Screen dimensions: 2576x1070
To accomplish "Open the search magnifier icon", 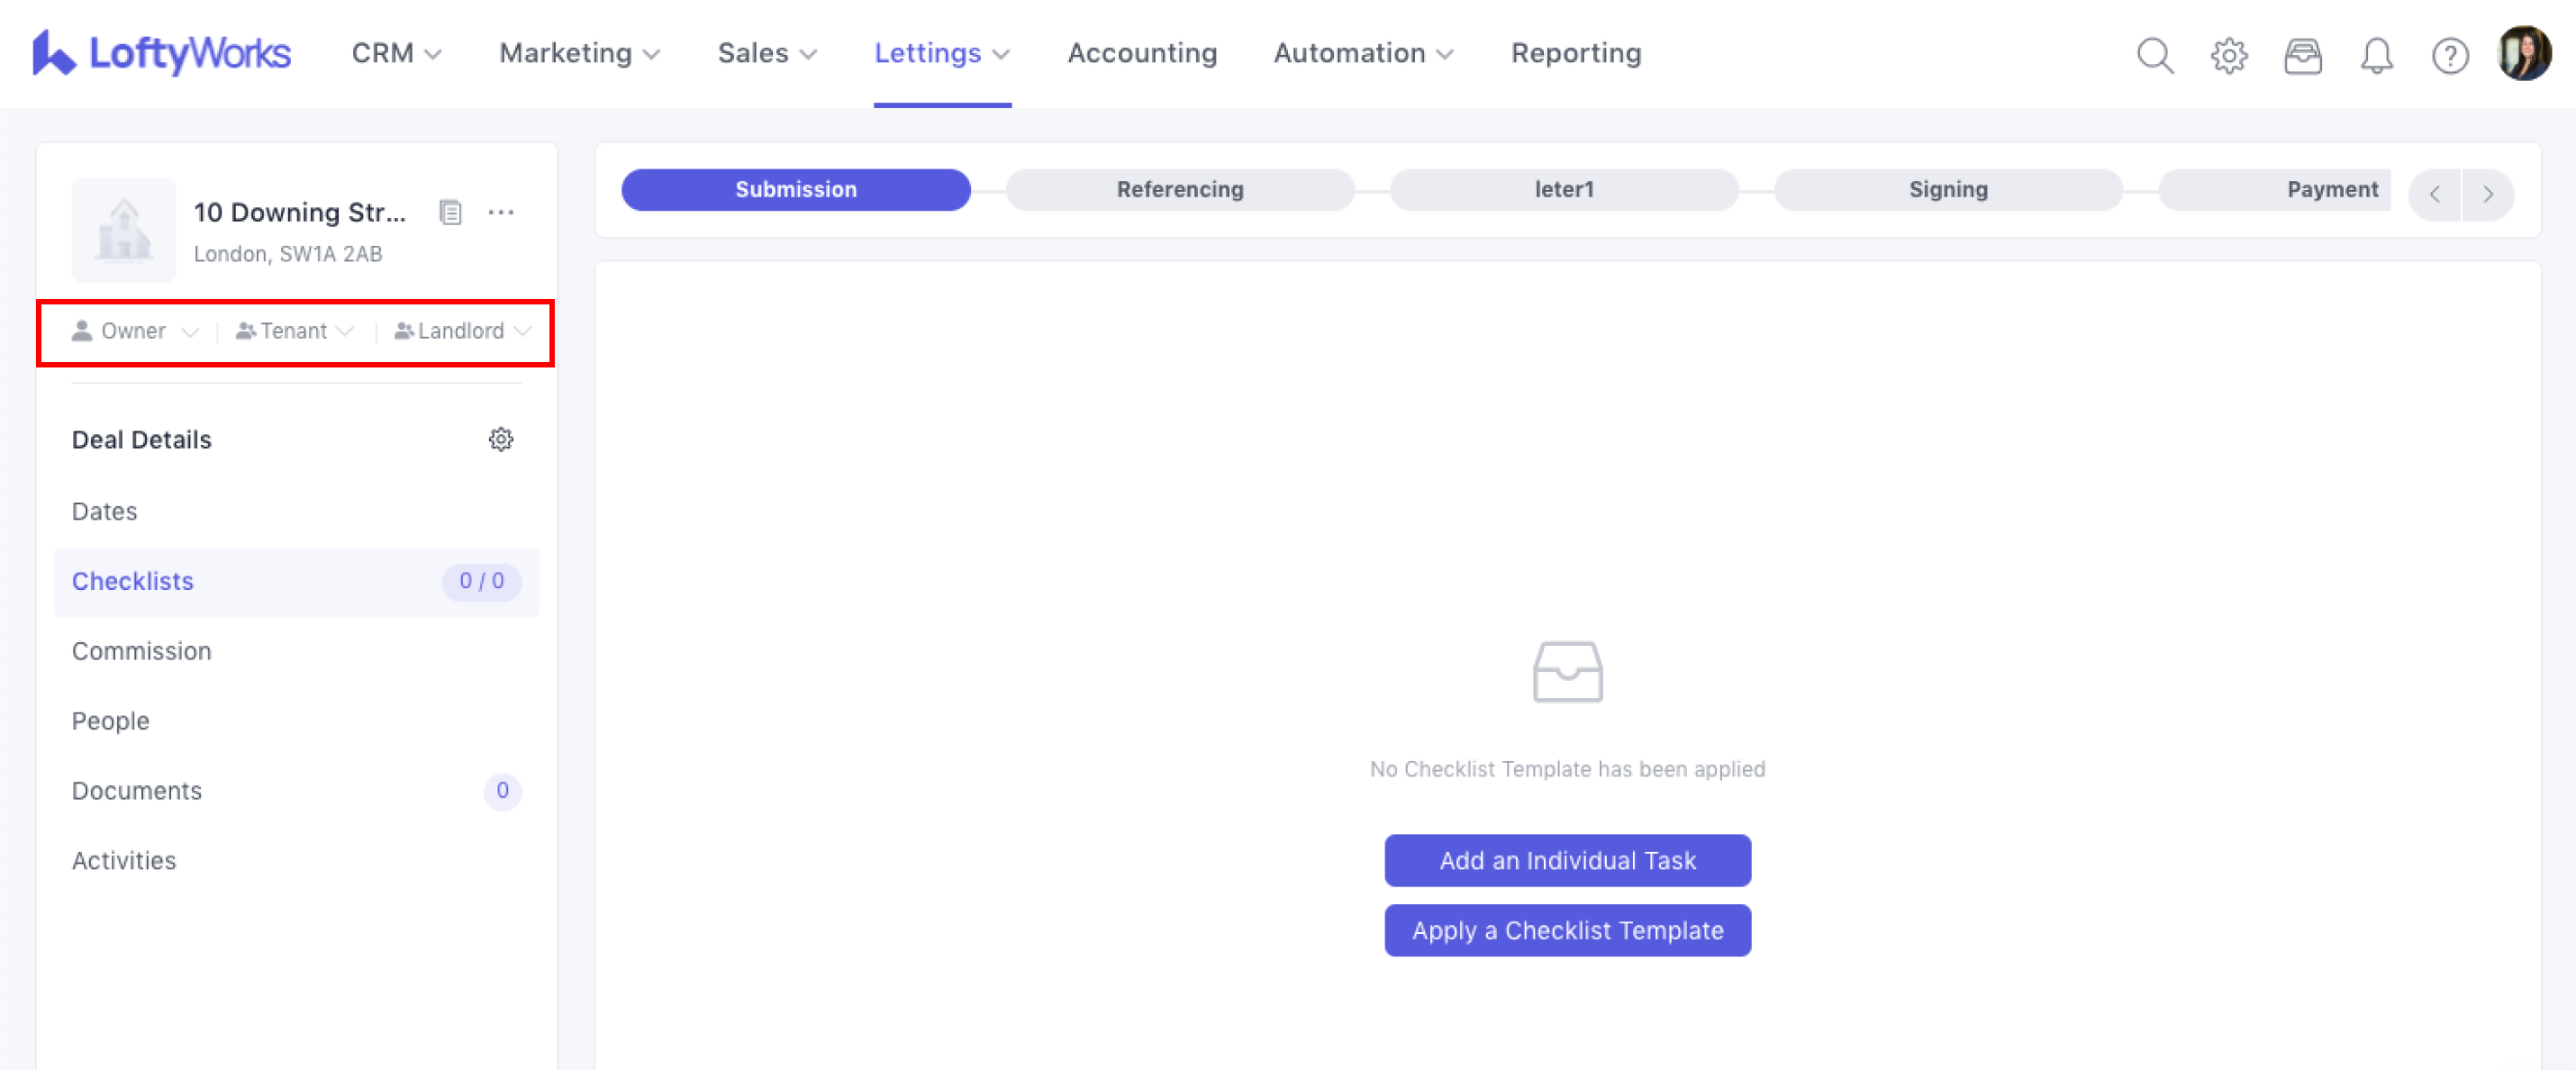I will point(2154,56).
